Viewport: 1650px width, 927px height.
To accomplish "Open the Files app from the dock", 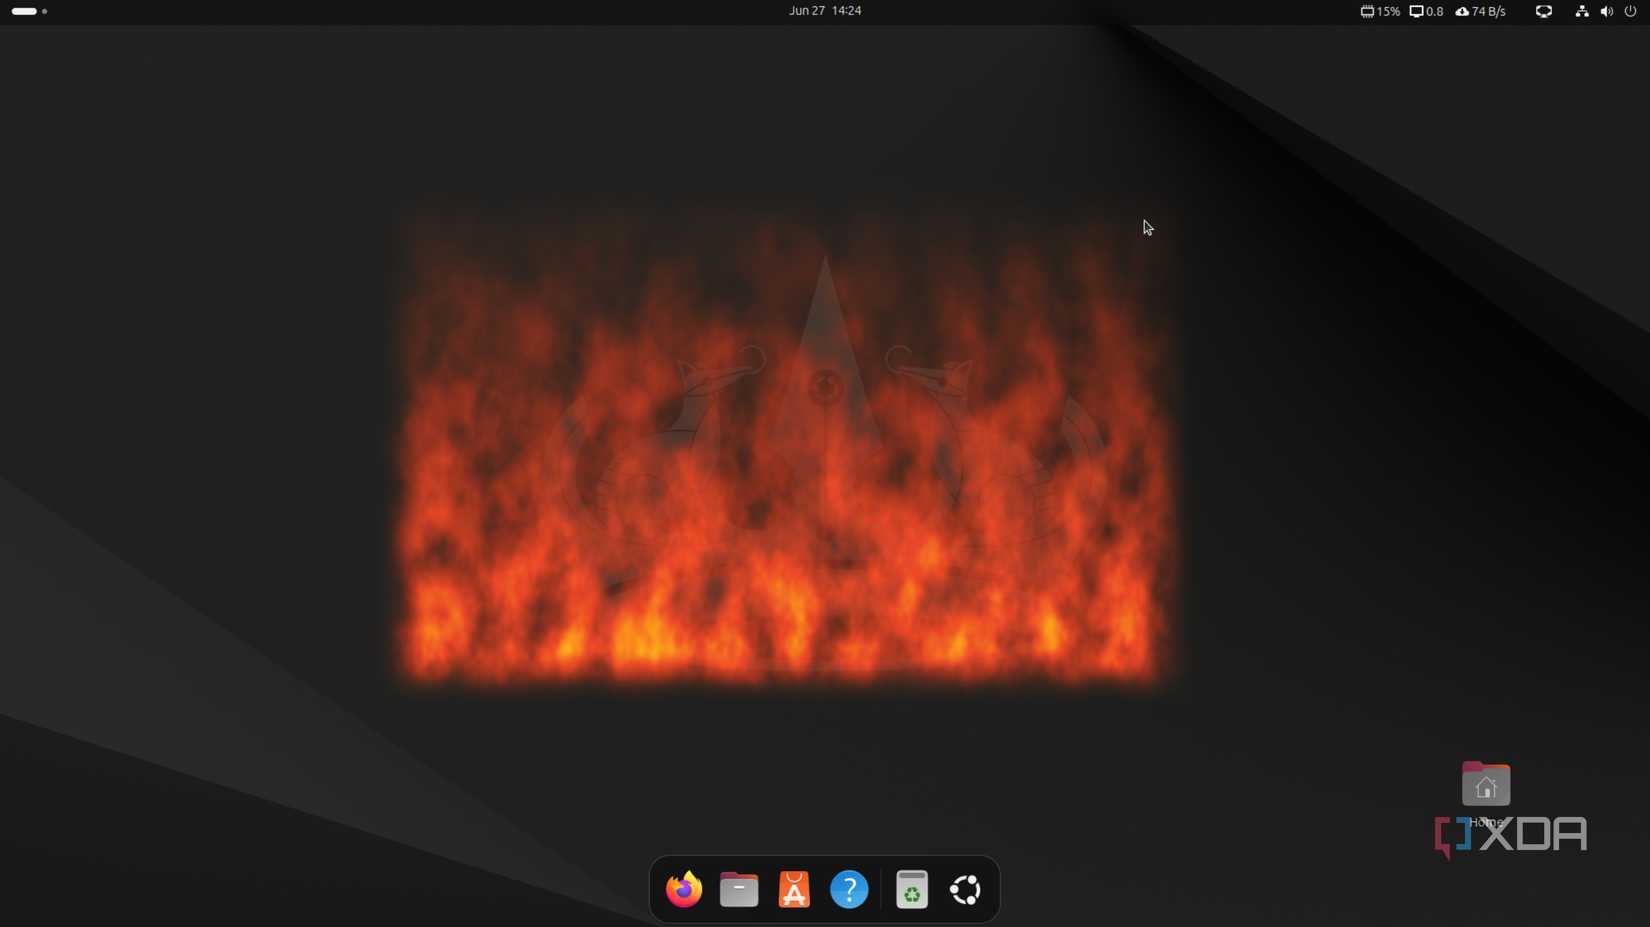I will (739, 889).
